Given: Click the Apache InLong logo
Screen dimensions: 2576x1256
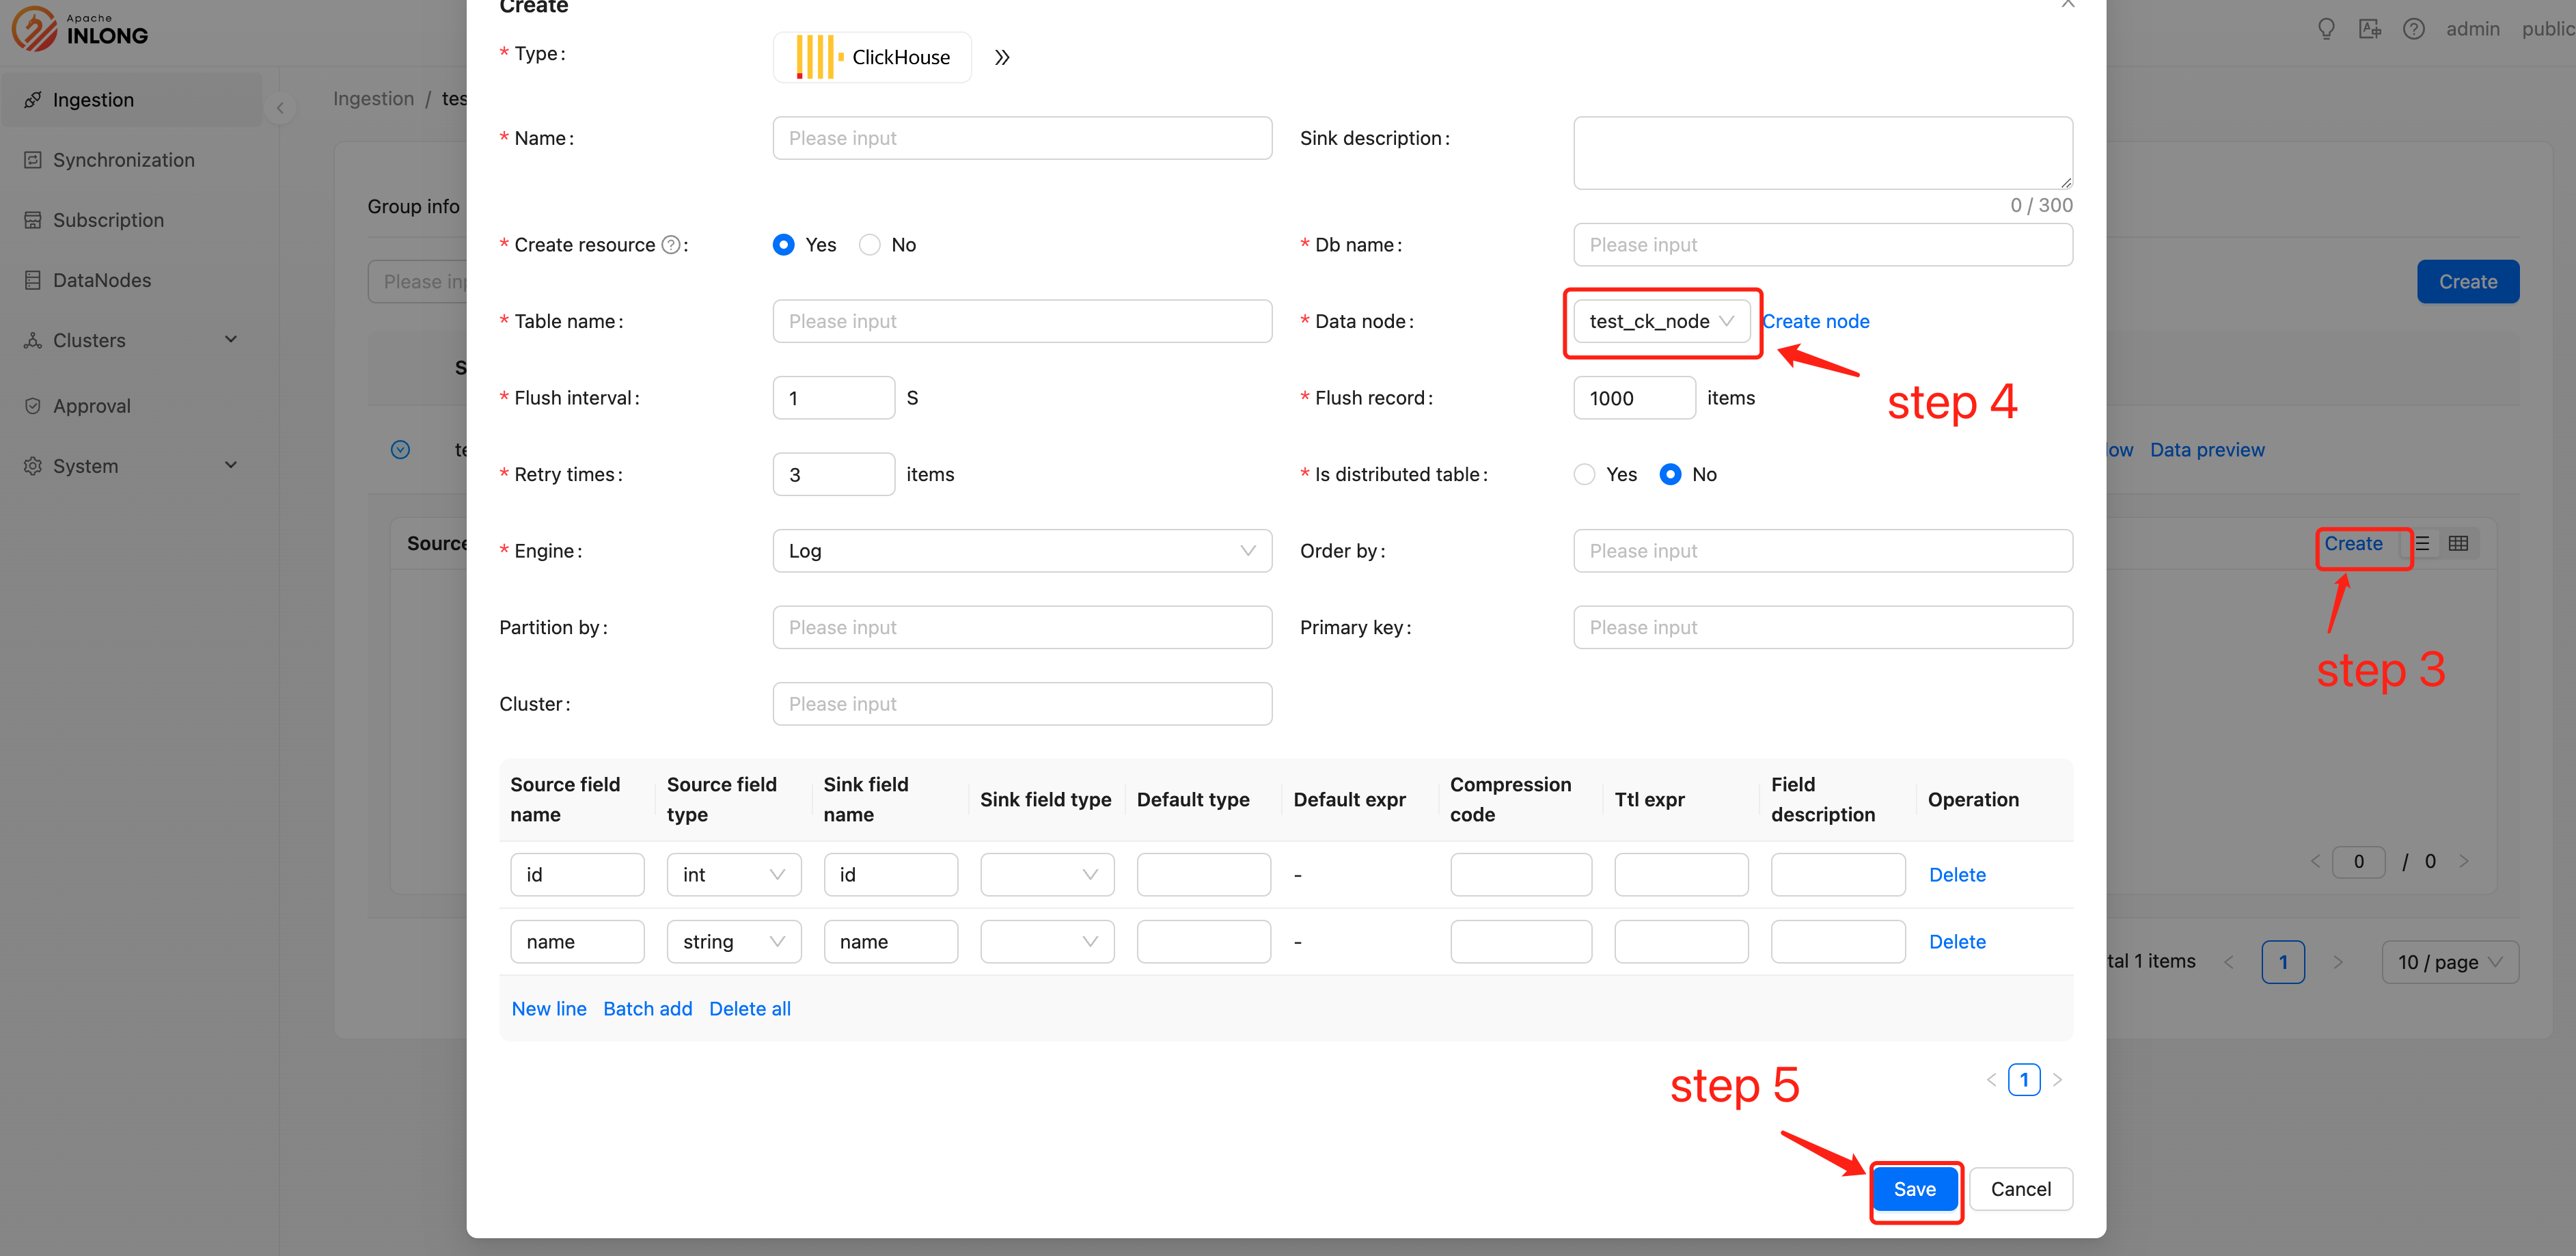Looking at the screenshot, I should click(80, 30).
